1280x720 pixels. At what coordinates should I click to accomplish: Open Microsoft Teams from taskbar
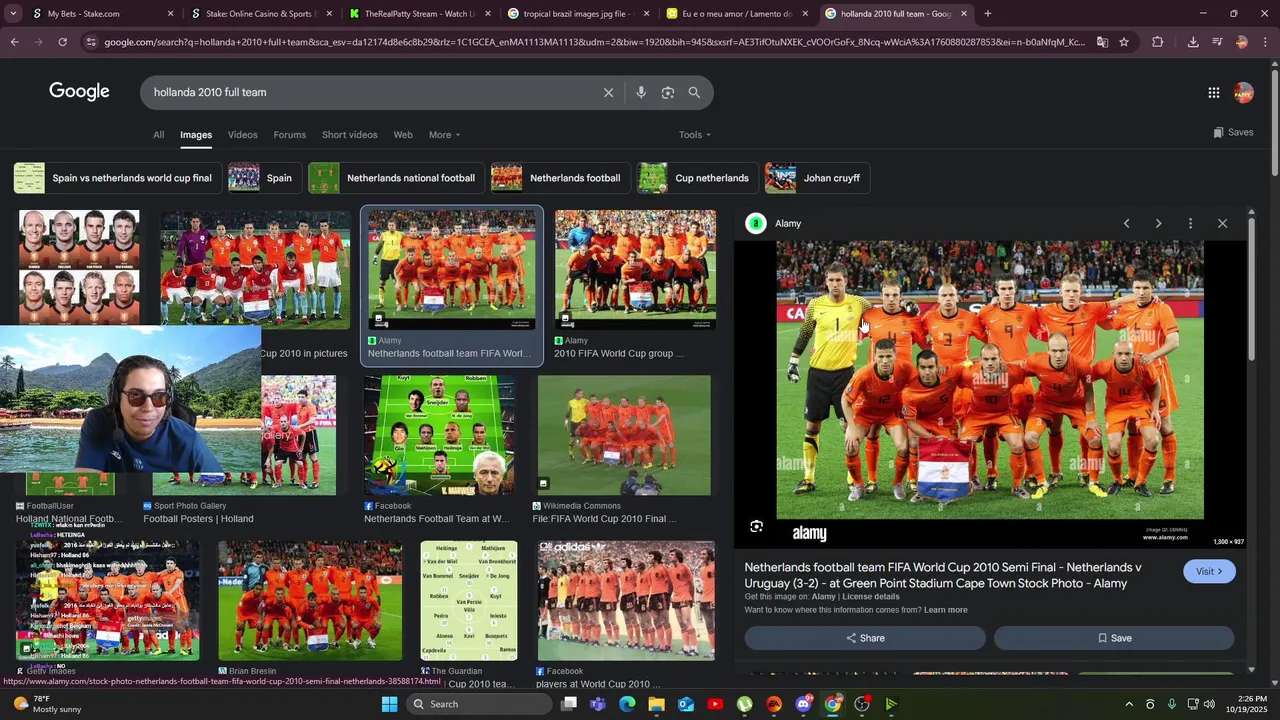(598, 704)
